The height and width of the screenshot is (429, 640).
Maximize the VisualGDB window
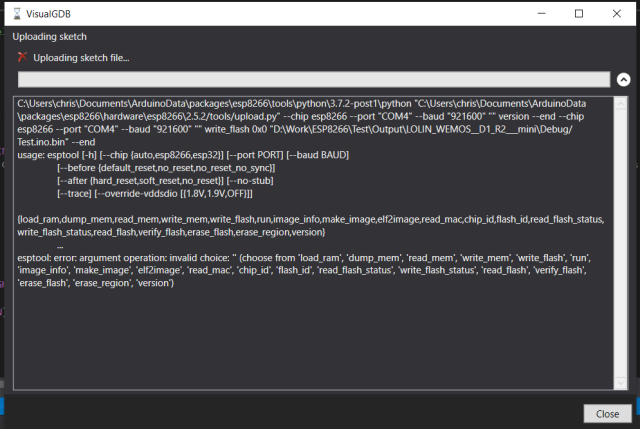[579, 13]
